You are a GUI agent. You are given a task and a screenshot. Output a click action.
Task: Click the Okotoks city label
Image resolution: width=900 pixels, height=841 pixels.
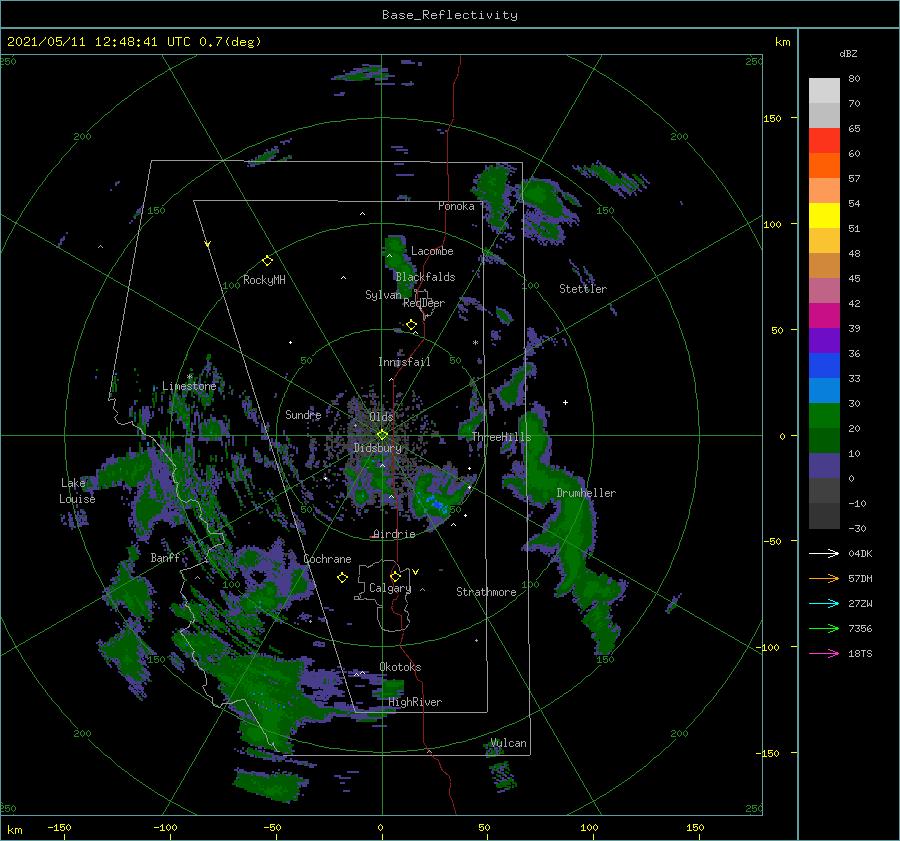point(400,667)
